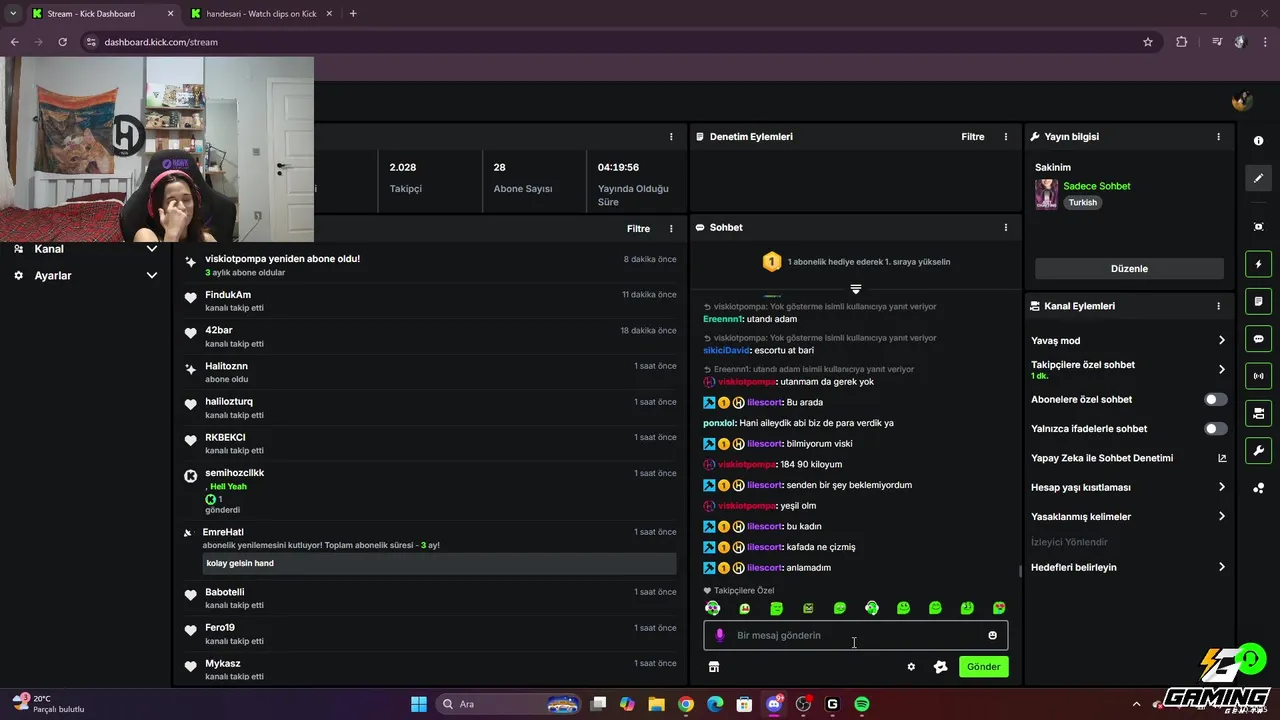
Task: Toggle Yalnızca ifadelerle sohbet switch
Action: coord(1215,429)
